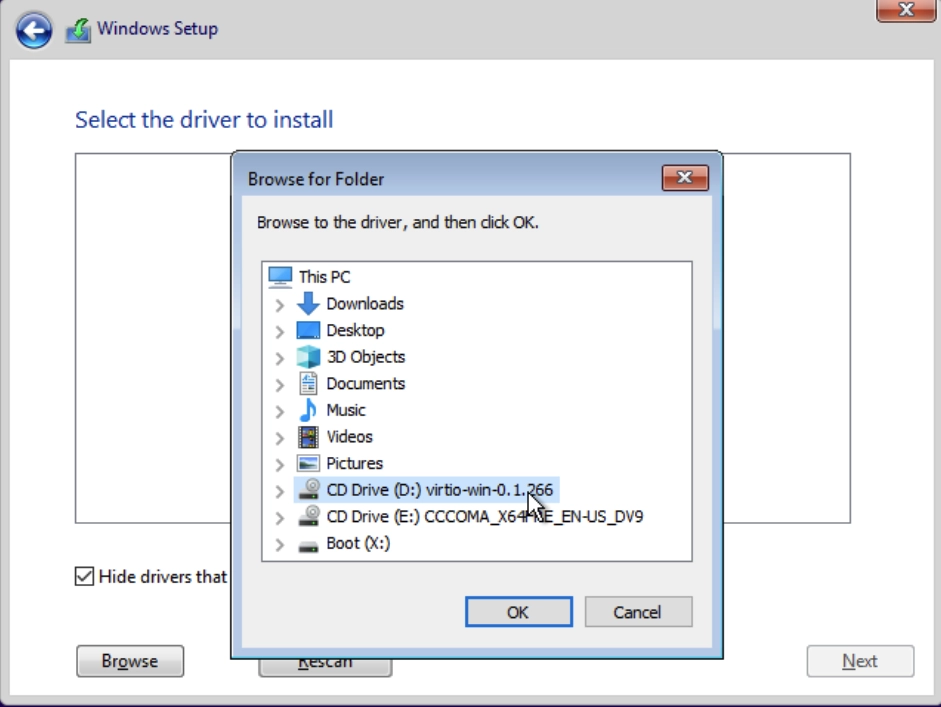This screenshot has width=941, height=707.
Task: Expand CD Drive (D:) virtio-win tree
Action: pos(279,491)
